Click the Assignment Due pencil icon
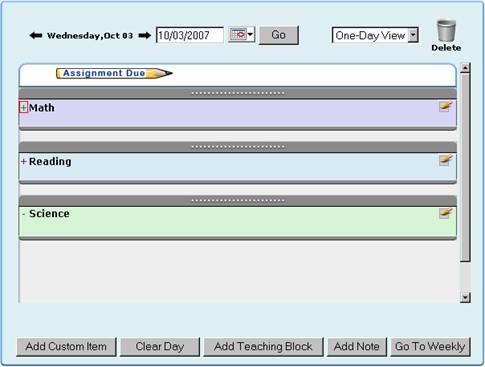This screenshot has height=367, width=485. pos(114,73)
